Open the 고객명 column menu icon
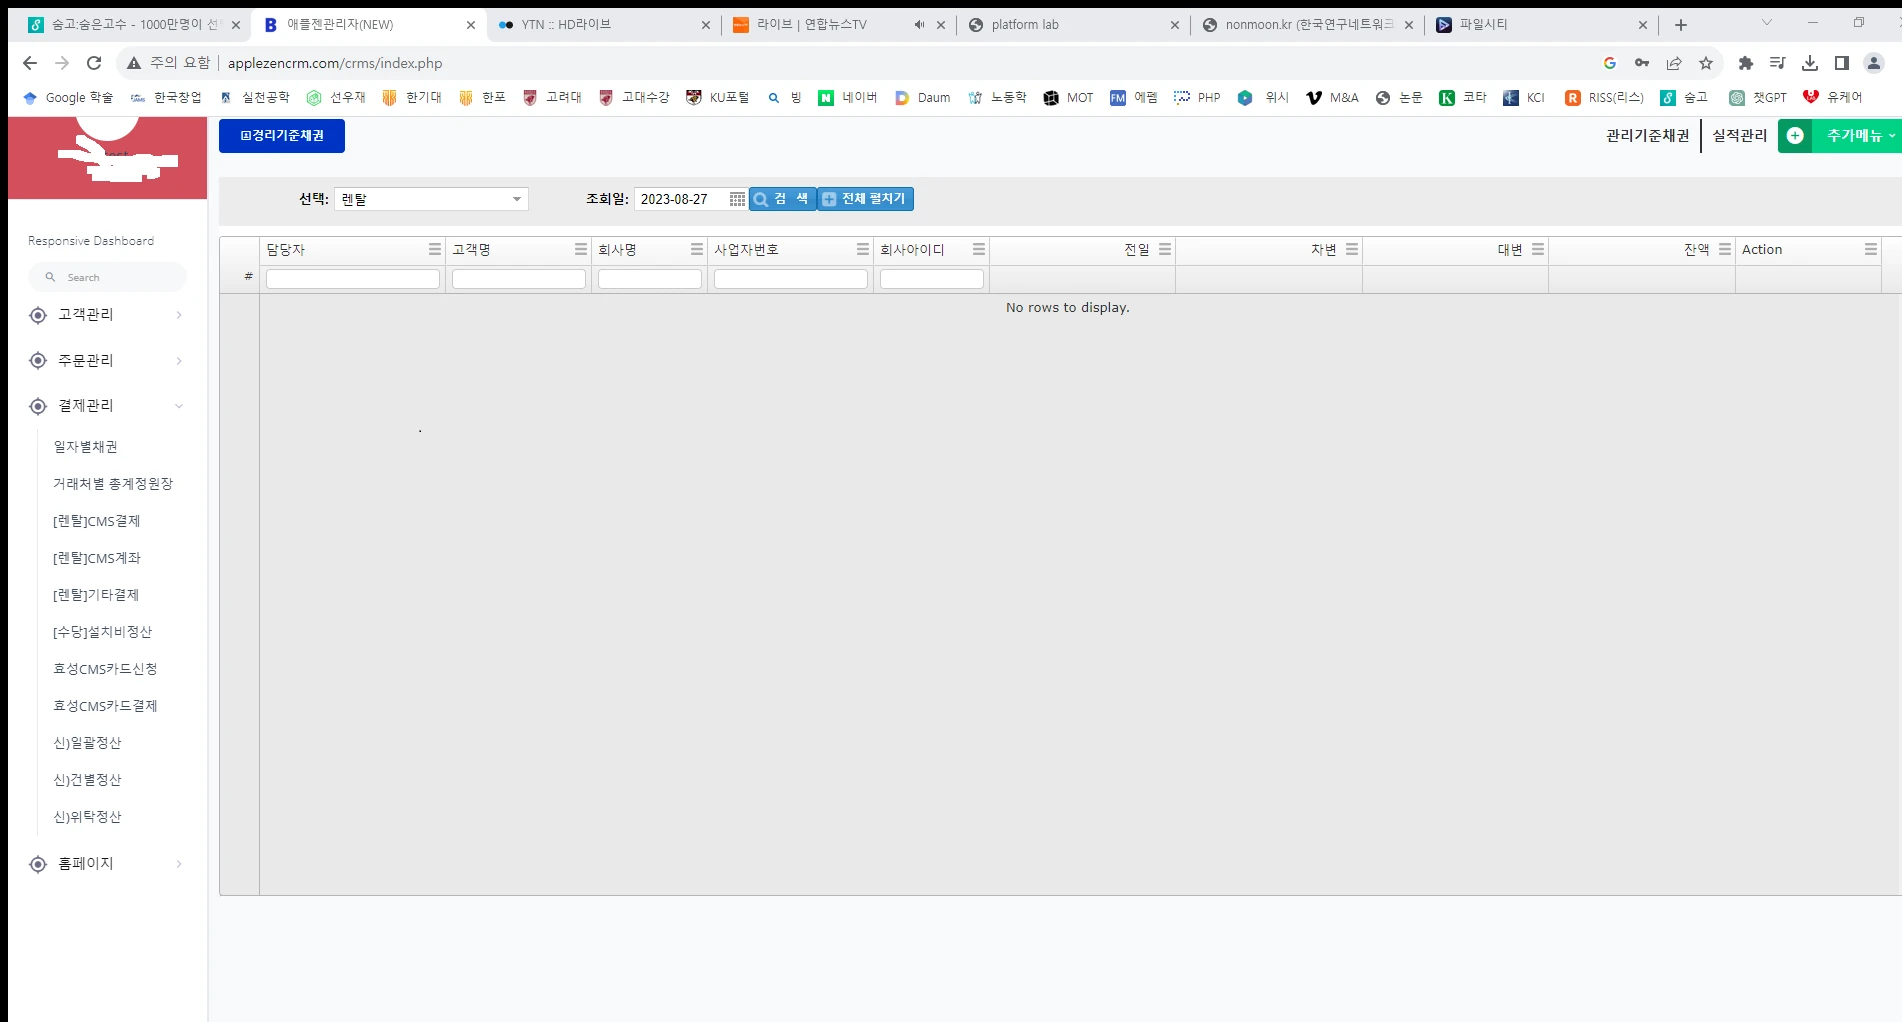 [x=580, y=249]
